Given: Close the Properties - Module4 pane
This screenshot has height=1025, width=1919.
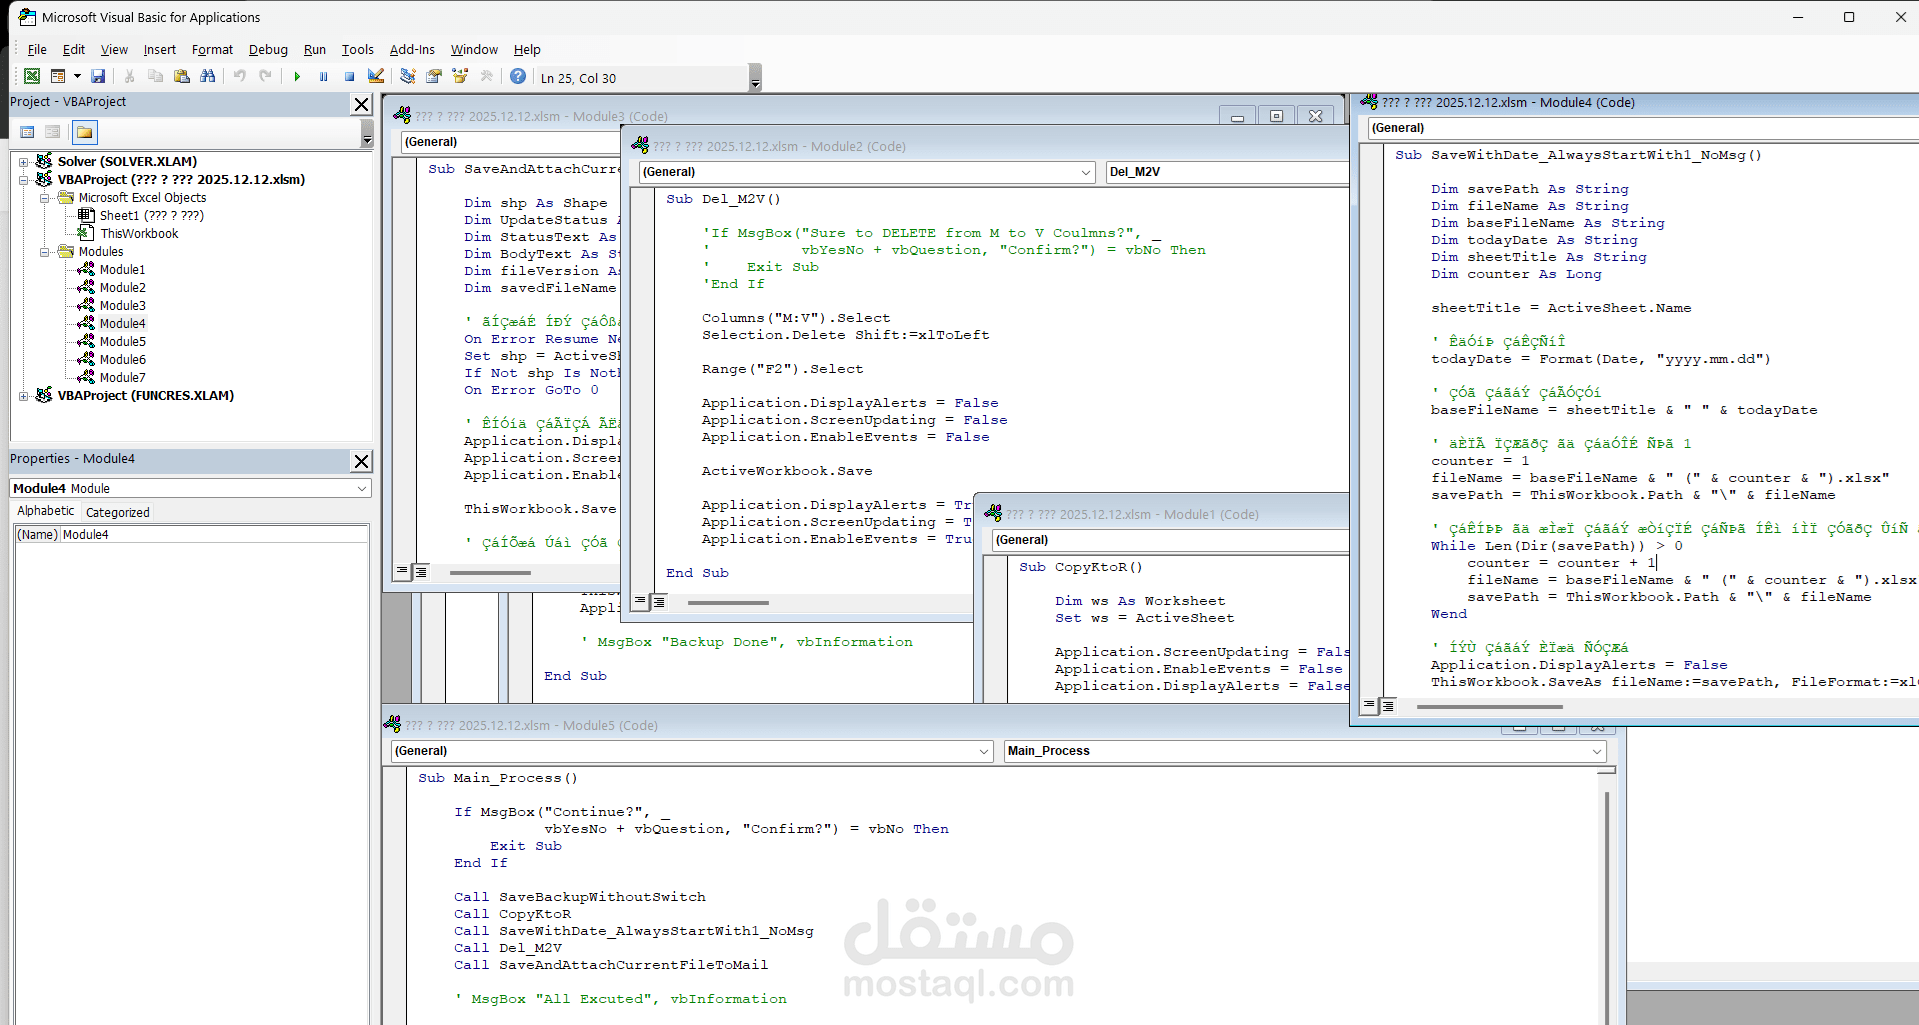Looking at the screenshot, I should click(x=361, y=461).
